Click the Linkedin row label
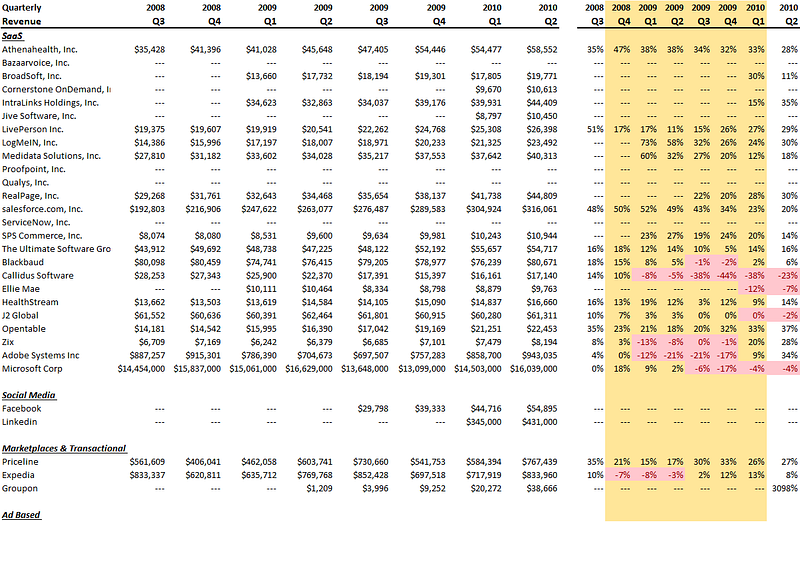 [x=19, y=422]
